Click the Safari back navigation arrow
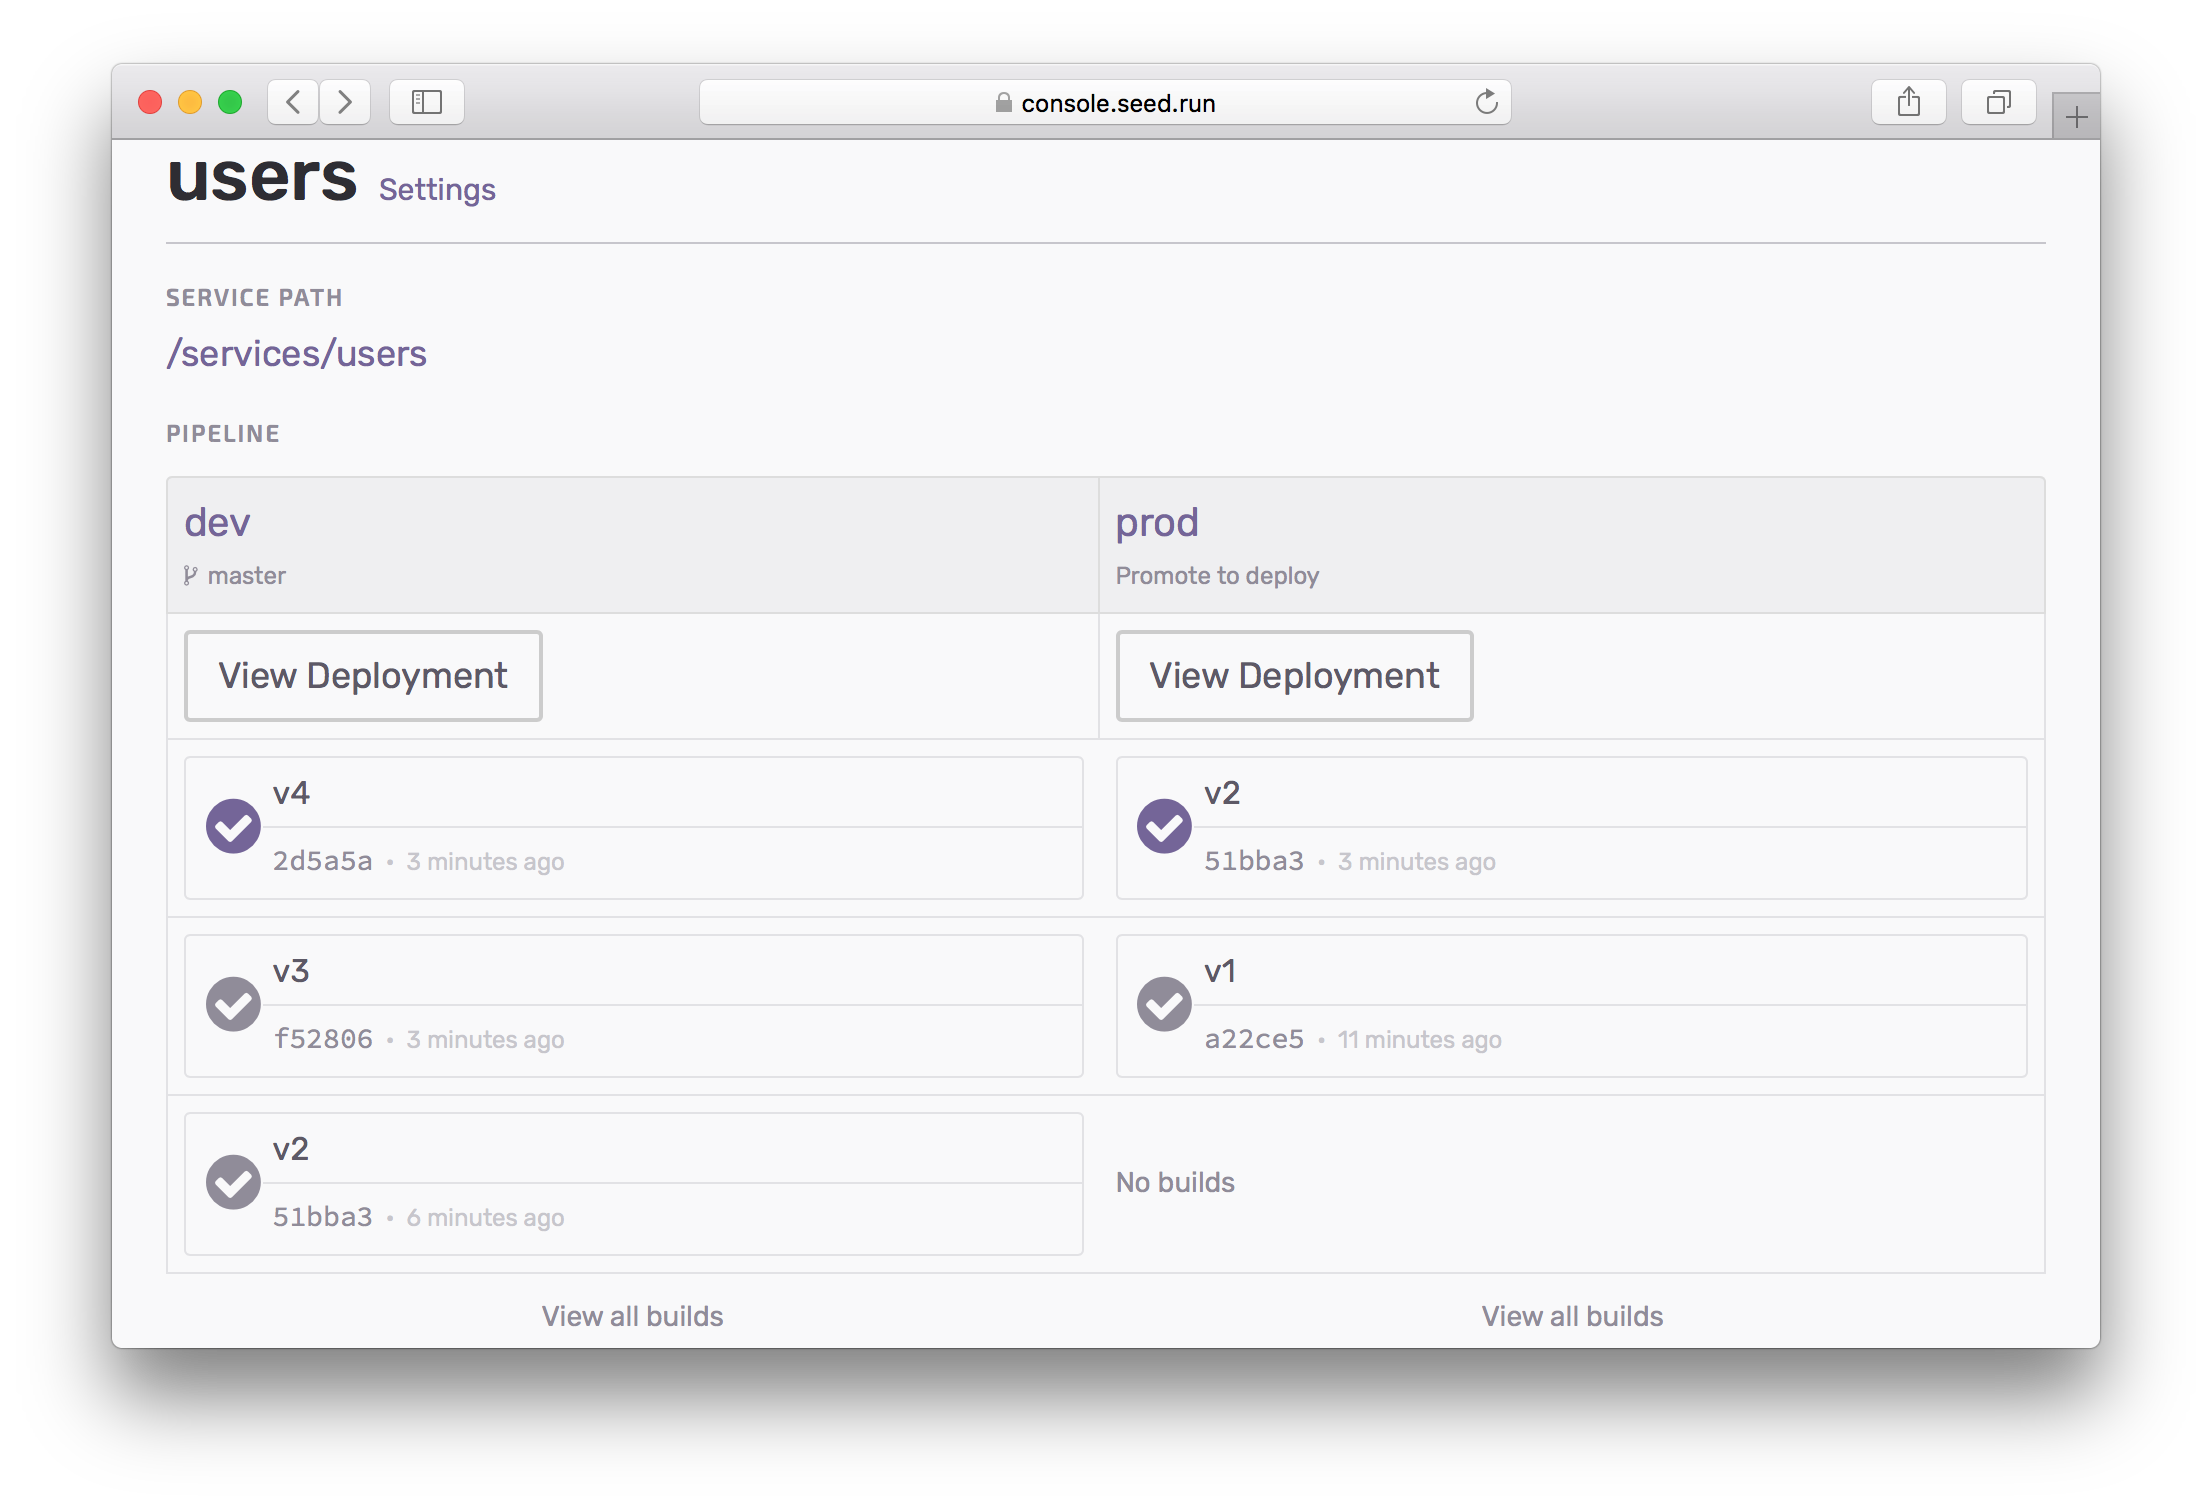The width and height of the screenshot is (2212, 1508). [x=293, y=102]
